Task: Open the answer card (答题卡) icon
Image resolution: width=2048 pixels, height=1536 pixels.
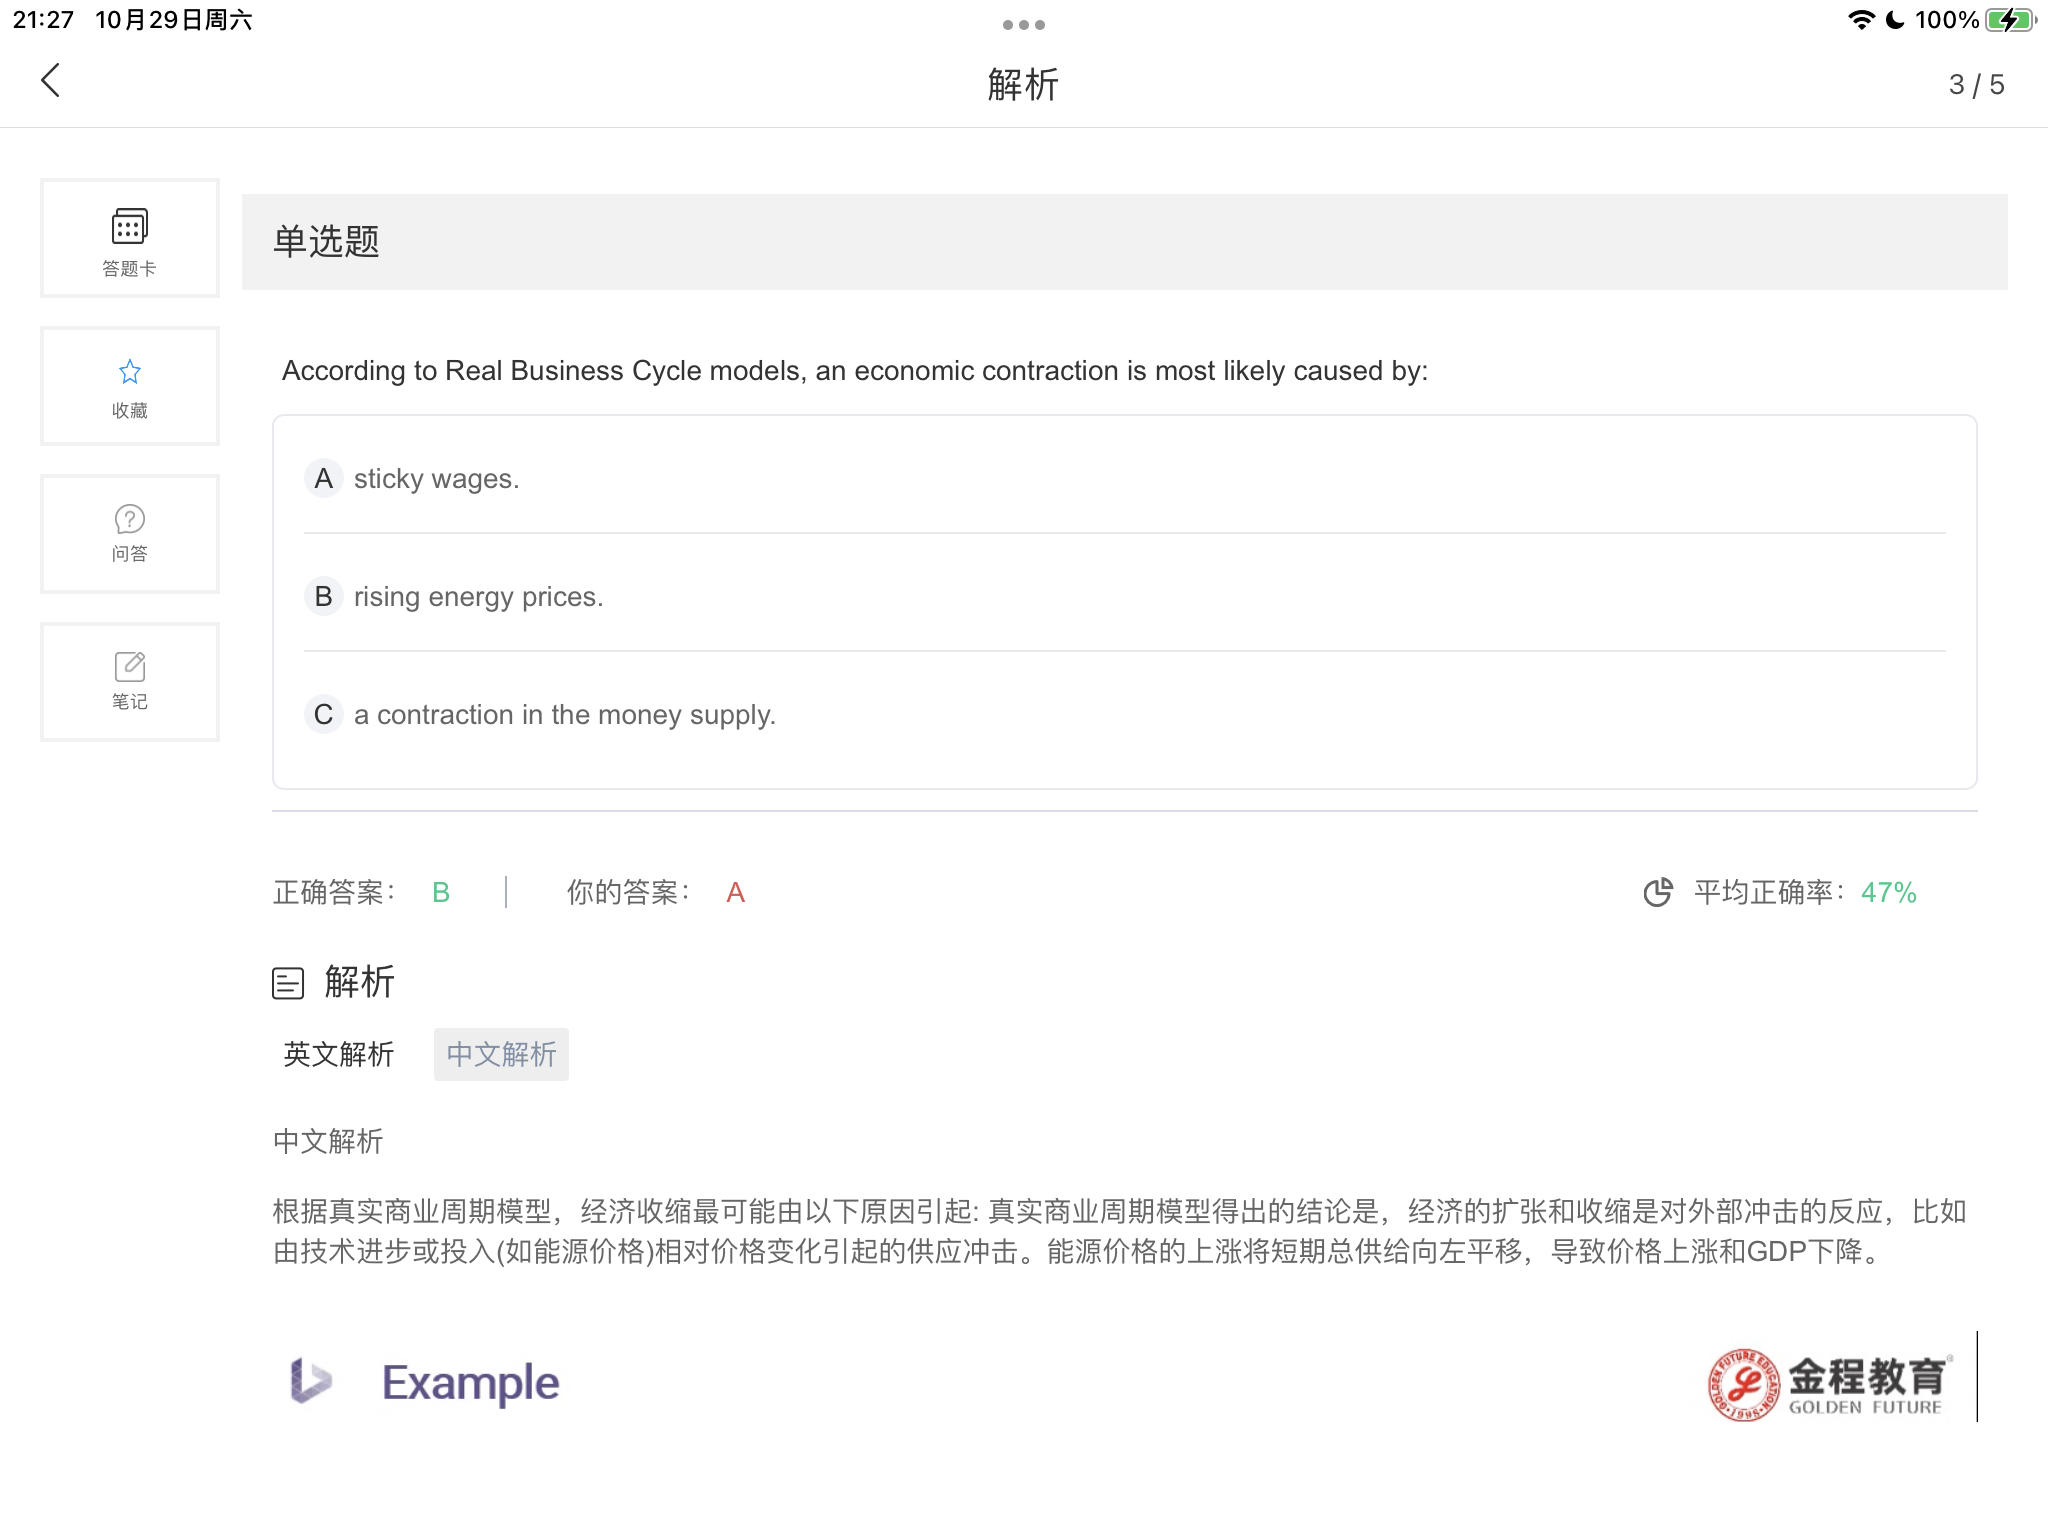Action: [x=130, y=238]
